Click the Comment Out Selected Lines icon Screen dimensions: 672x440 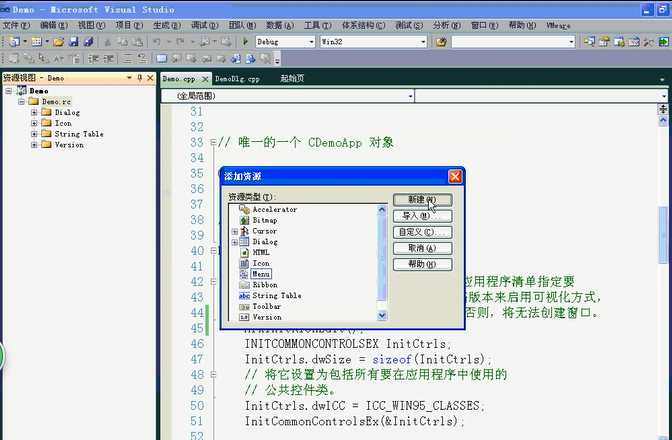[127, 58]
